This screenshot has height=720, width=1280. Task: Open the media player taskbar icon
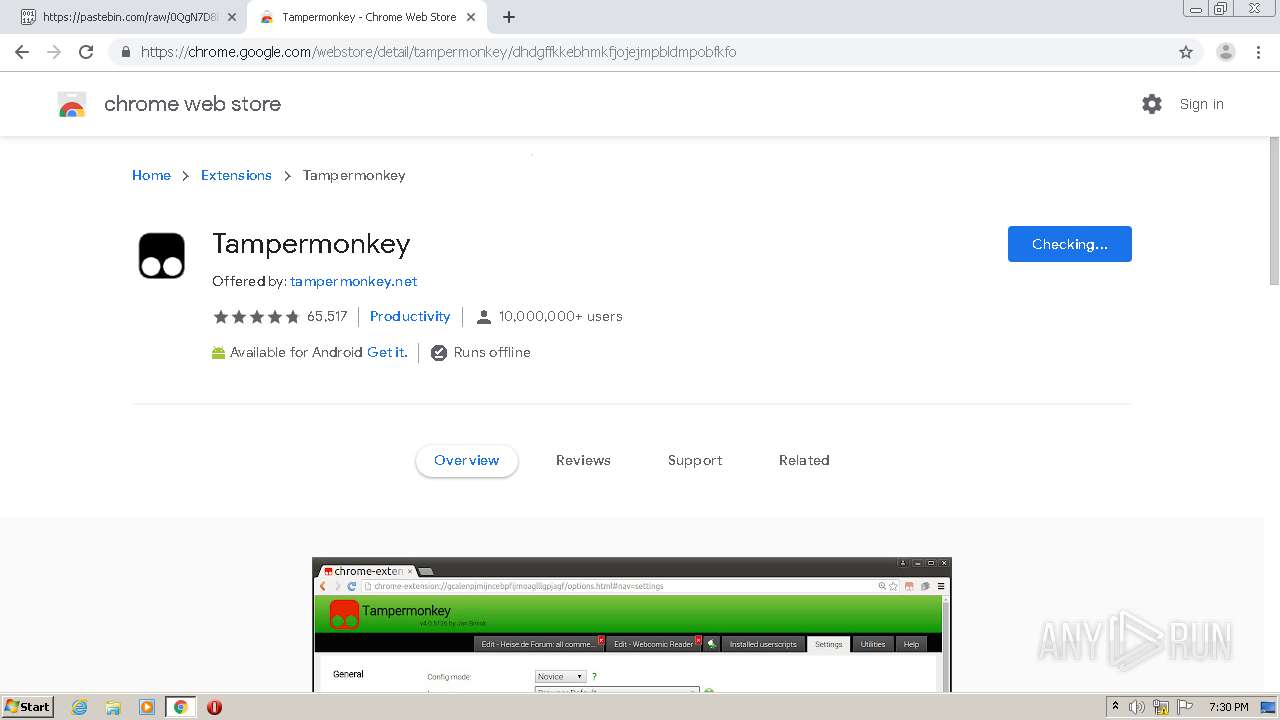pyautogui.click(x=147, y=707)
